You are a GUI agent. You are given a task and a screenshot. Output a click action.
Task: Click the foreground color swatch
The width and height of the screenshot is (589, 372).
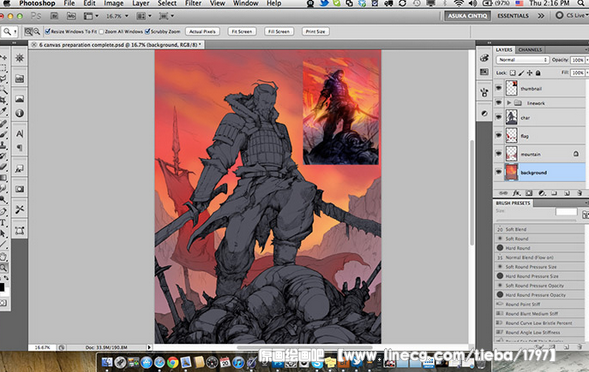point(2,288)
